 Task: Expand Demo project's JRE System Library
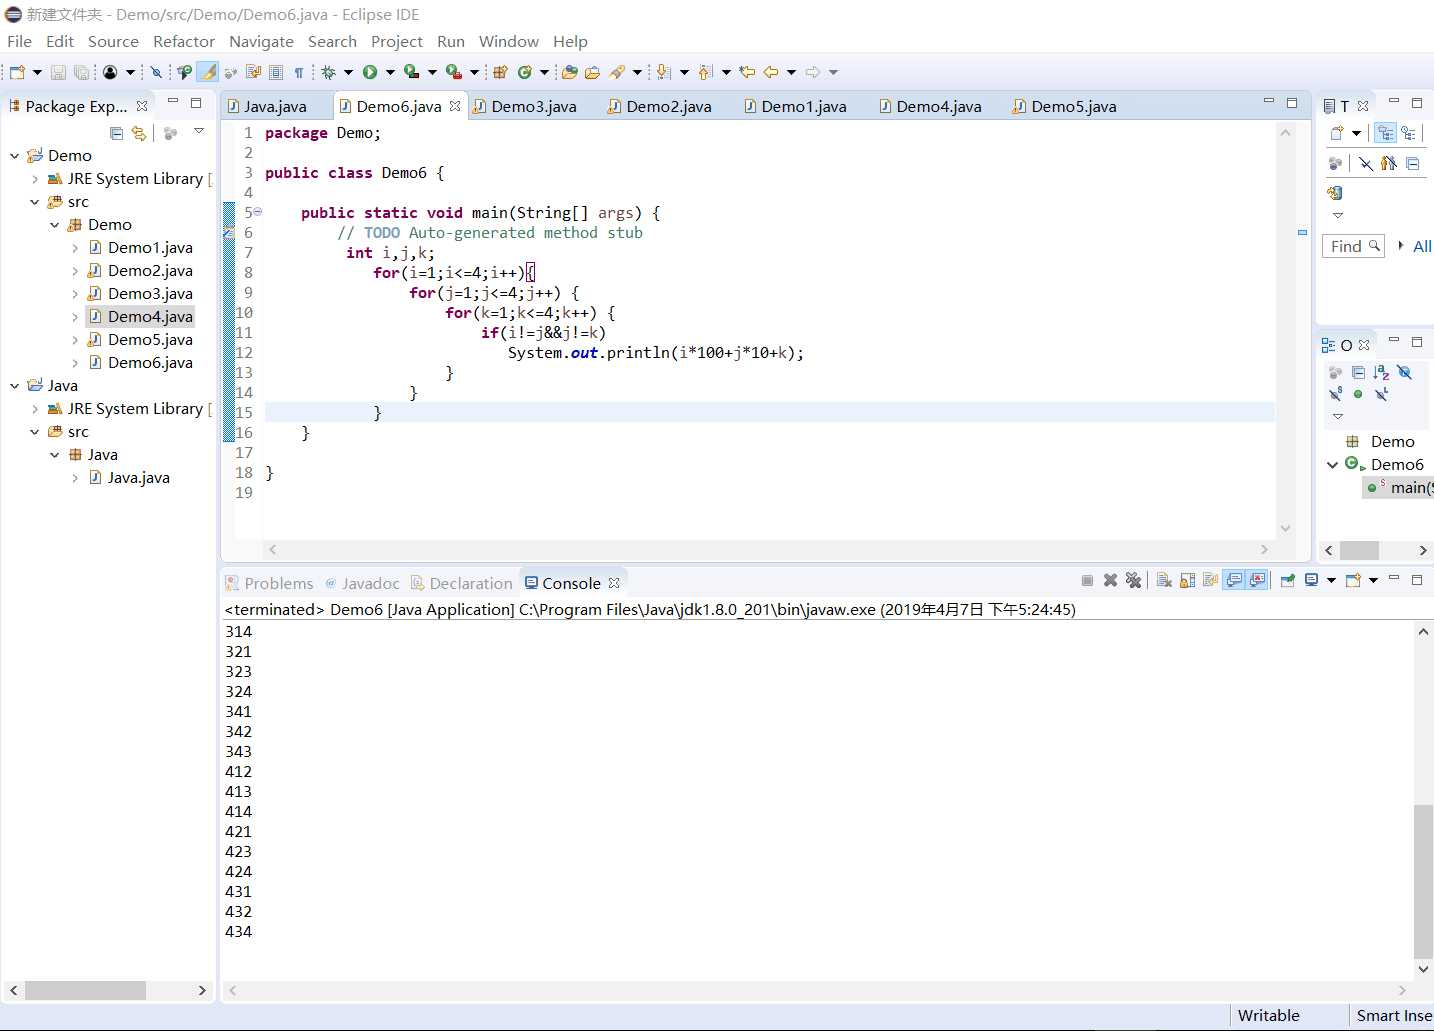pyautogui.click(x=35, y=179)
